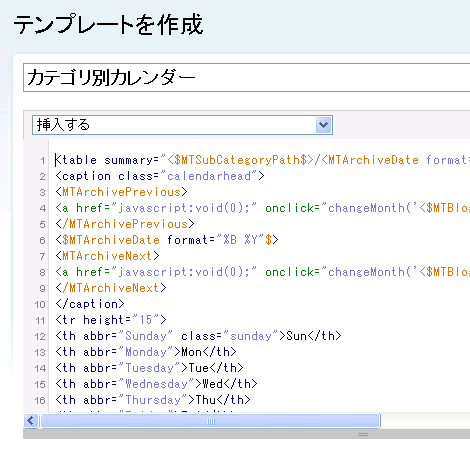Click line 3 opening MTArchivePrevious tag
The height and width of the screenshot is (454, 470).
121,192
